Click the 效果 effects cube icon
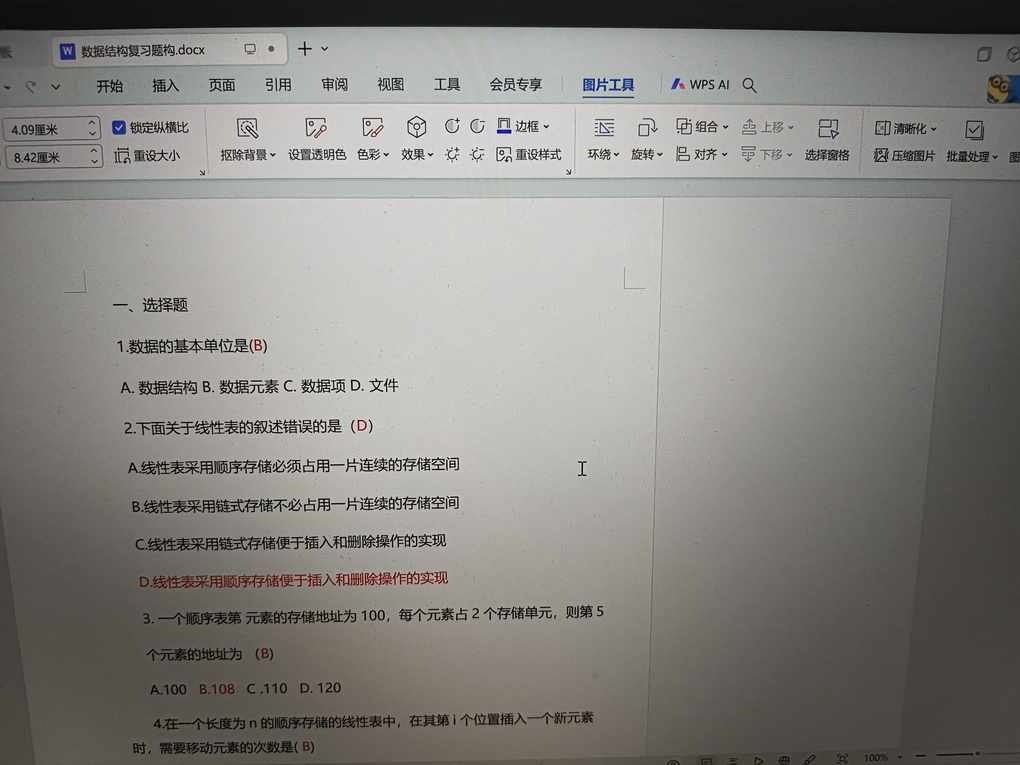The image size is (1020, 765). pos(416,127)
